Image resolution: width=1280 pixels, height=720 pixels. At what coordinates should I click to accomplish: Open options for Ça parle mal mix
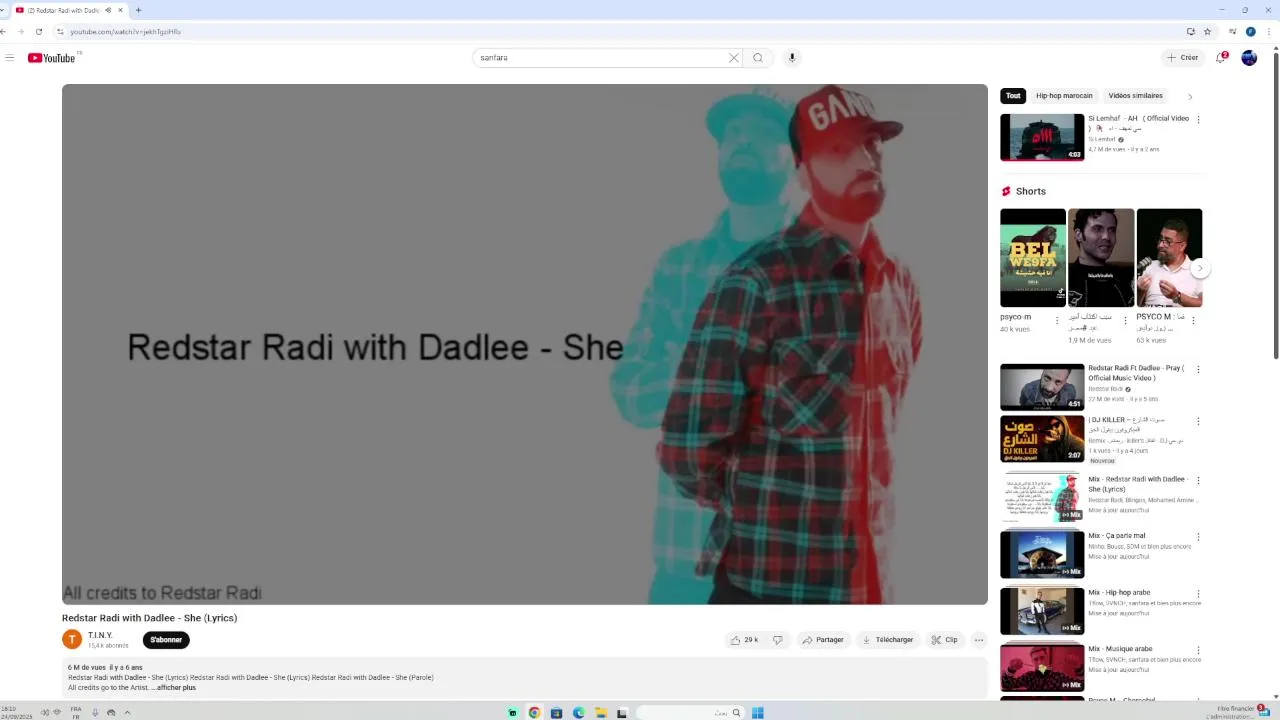[x=1198, y=537]
